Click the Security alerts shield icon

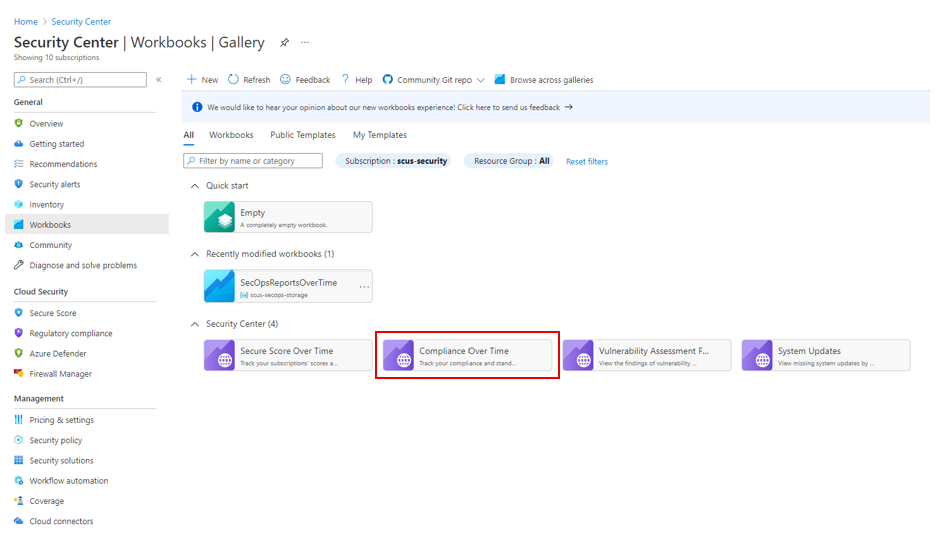[19, 184]
